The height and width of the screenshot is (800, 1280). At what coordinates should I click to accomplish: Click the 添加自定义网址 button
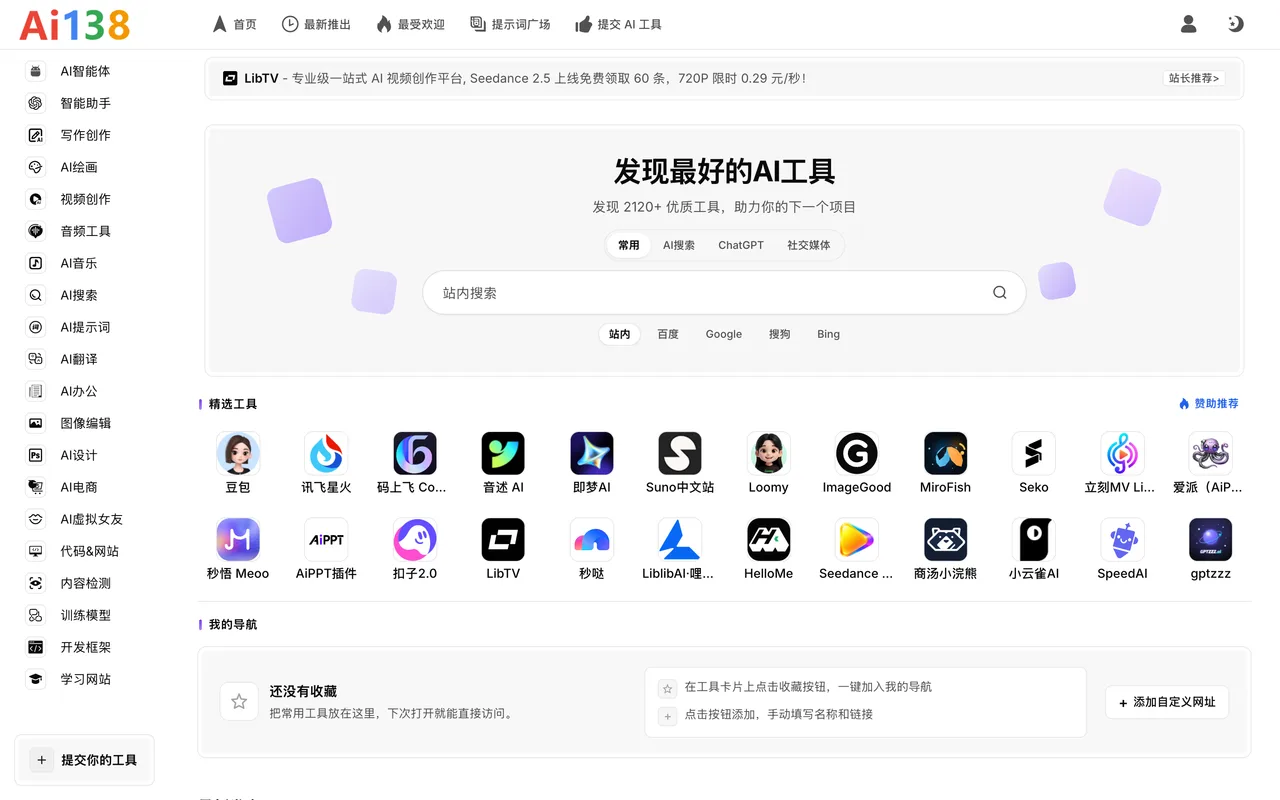[1167, 702]
